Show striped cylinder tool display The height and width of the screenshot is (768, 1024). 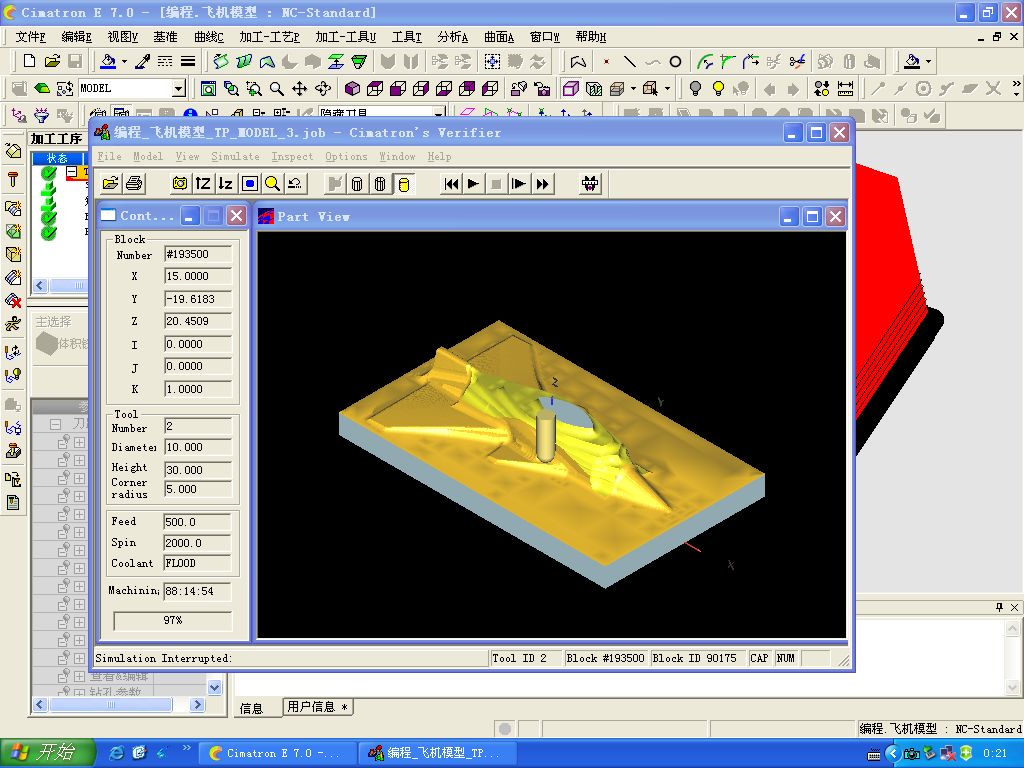pyautogui.click(x=380, y=184)
